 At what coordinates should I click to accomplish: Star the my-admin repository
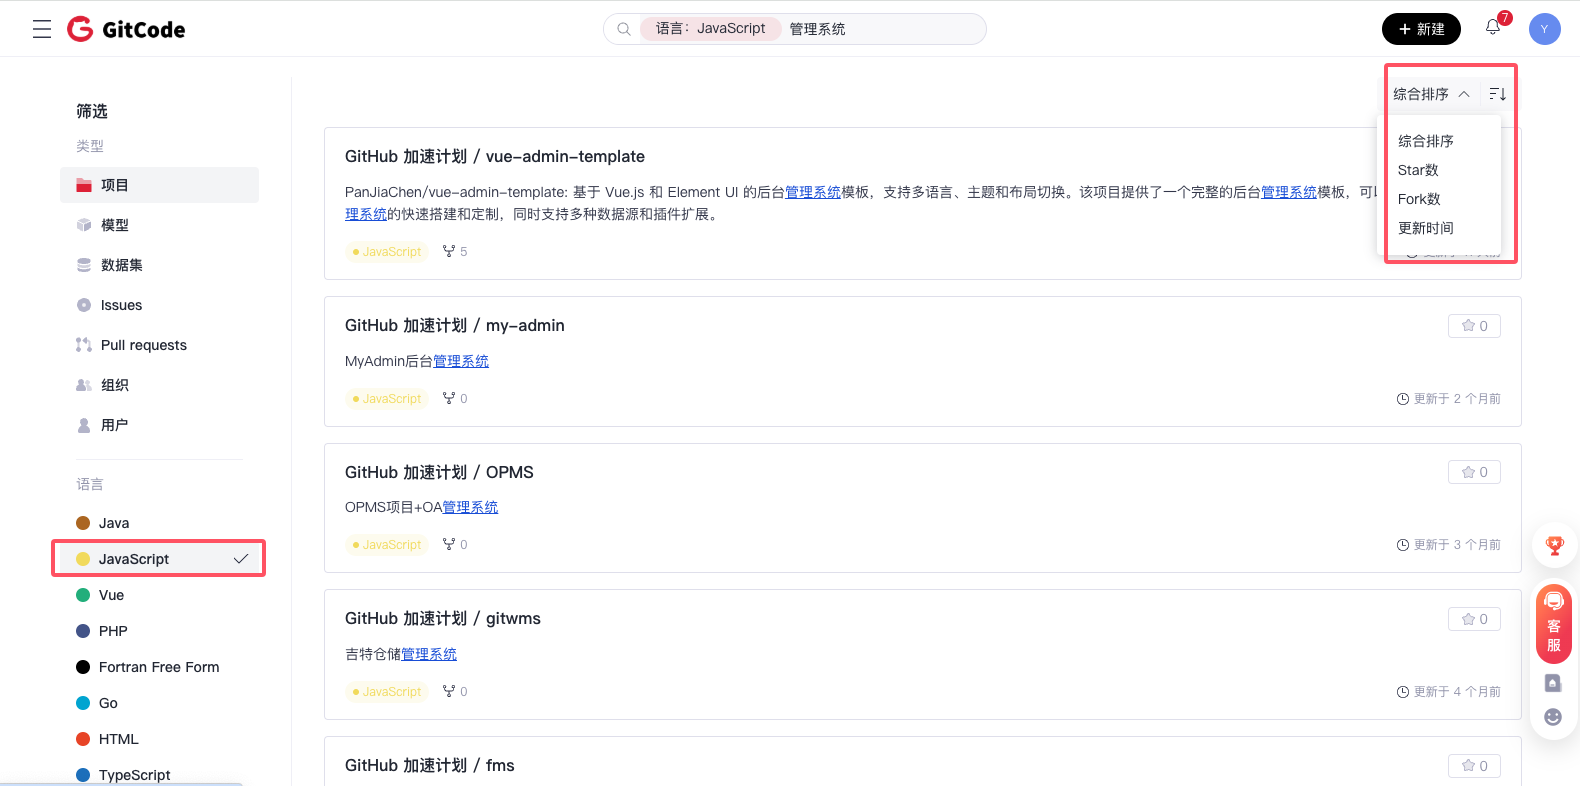point(1474,326)
